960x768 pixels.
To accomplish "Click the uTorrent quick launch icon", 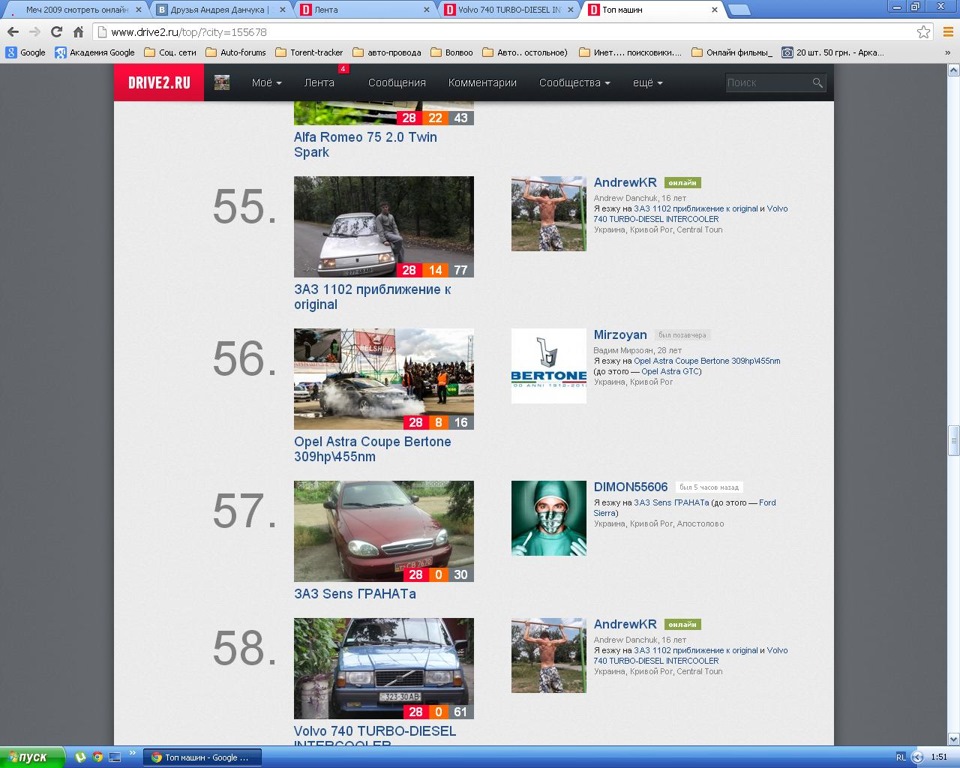I will pyautogui.click(x=80, y=757).
